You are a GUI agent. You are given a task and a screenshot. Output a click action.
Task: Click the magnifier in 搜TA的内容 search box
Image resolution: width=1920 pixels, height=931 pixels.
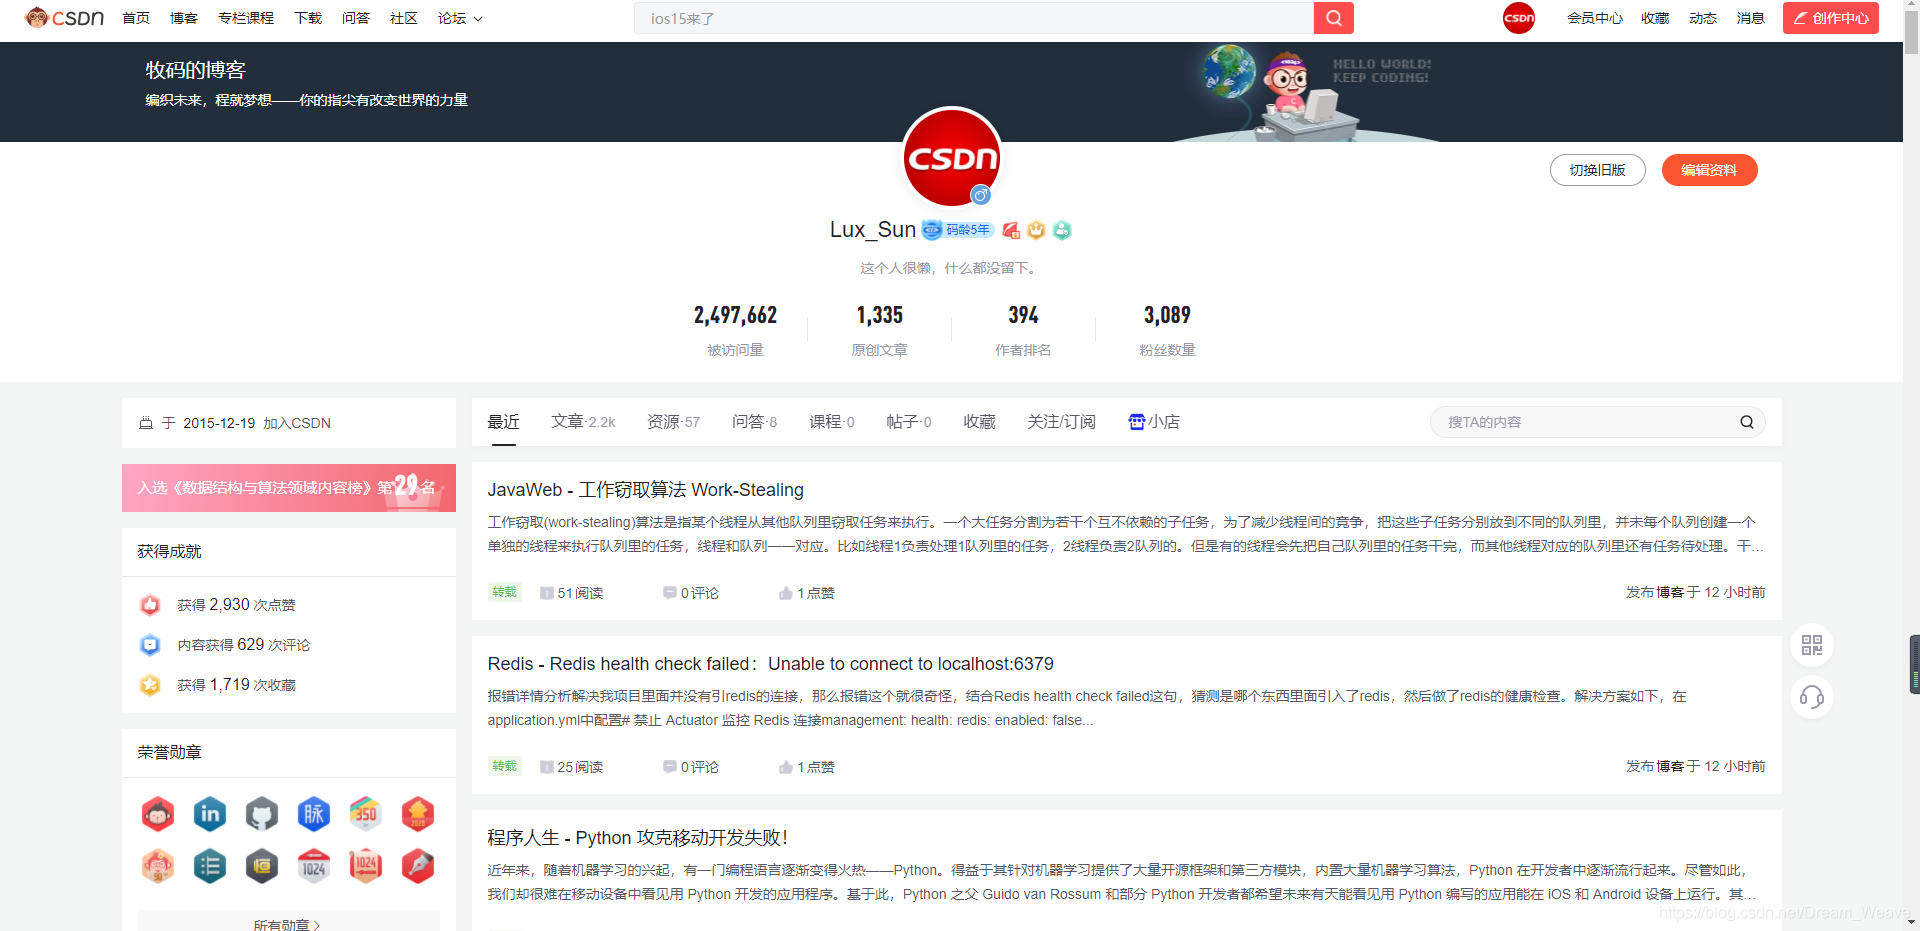pyautogui.click(x=1747, y=422)
